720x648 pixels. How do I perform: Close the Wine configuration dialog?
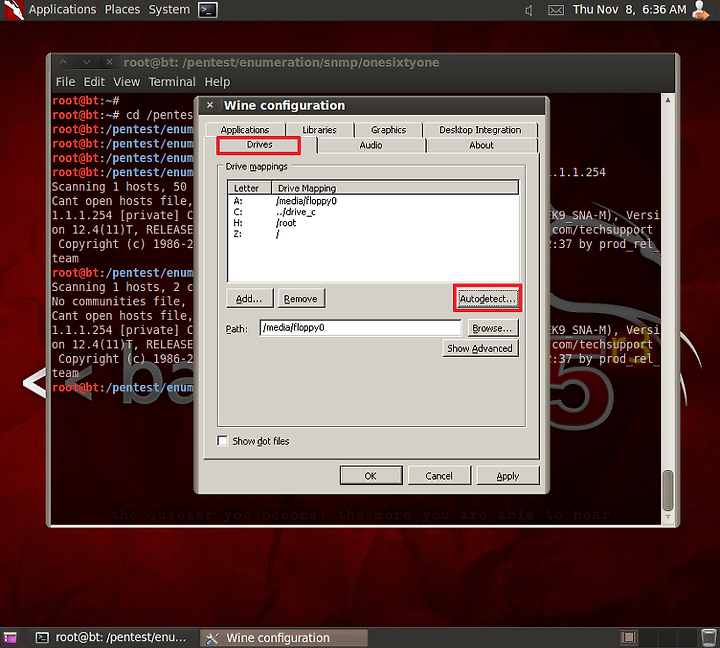[x=210, y=105]
